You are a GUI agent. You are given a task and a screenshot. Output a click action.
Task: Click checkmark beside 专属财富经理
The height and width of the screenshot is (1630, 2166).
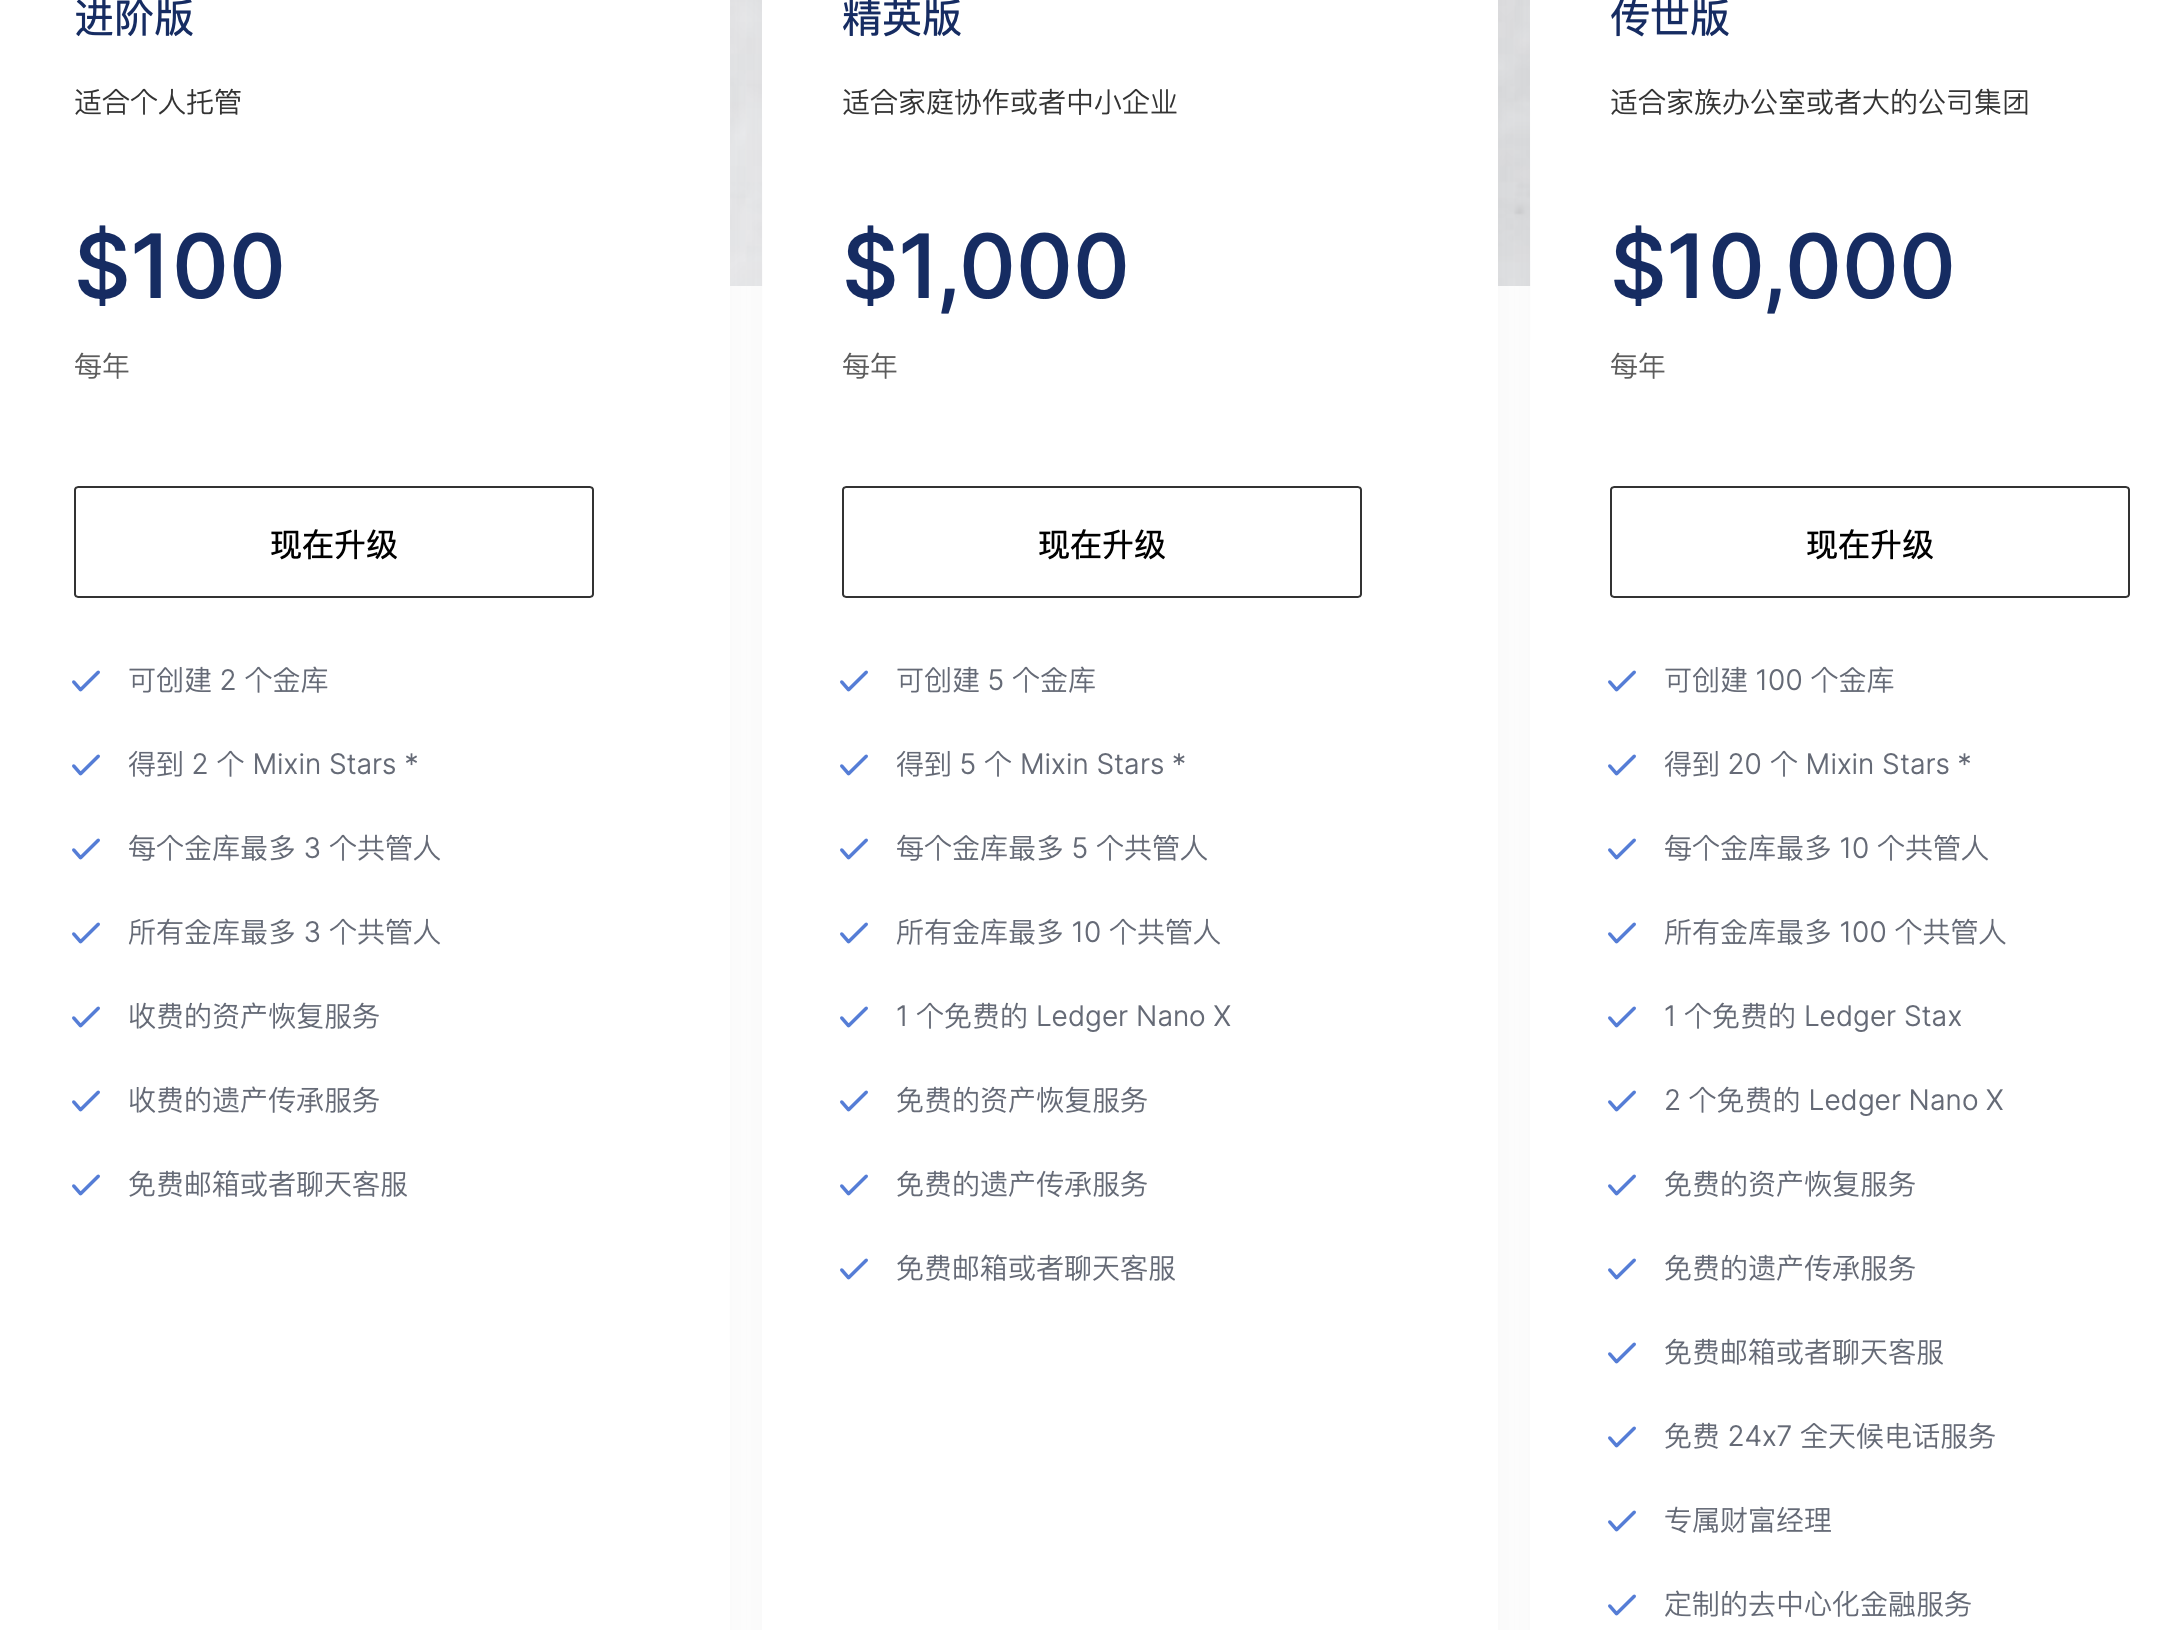[1622, 1521]
